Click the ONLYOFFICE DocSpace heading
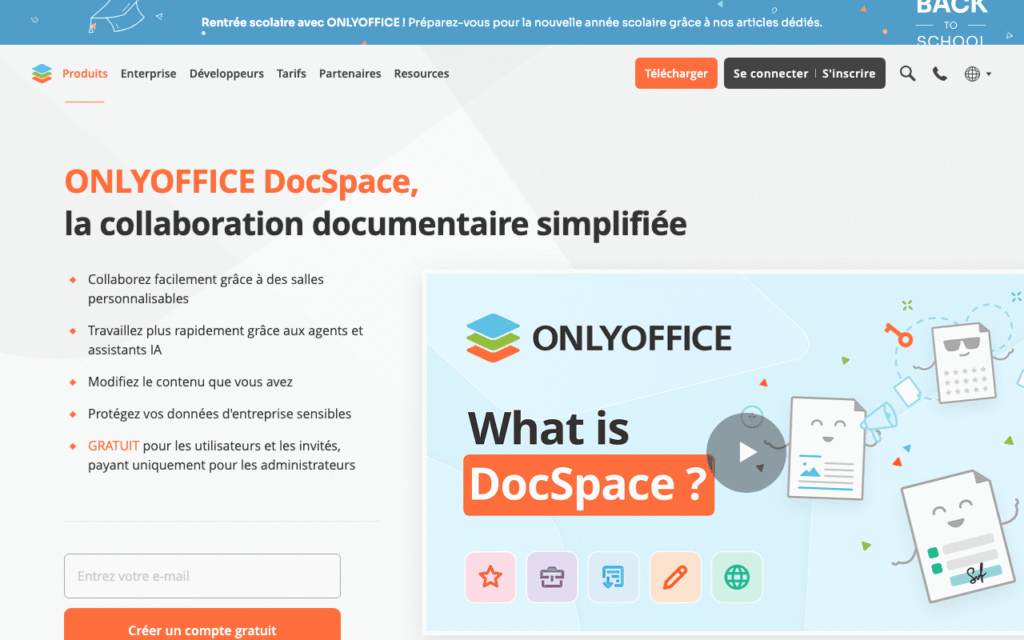 [242, 182]
